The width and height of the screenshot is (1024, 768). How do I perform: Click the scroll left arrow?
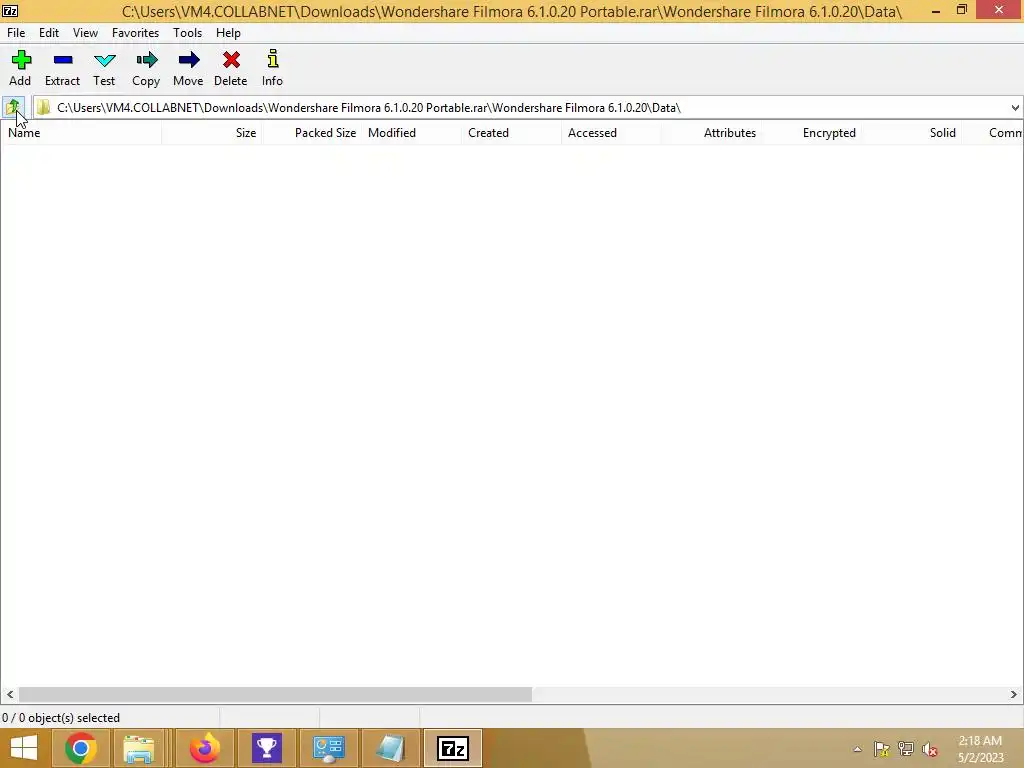pos(10,694)
